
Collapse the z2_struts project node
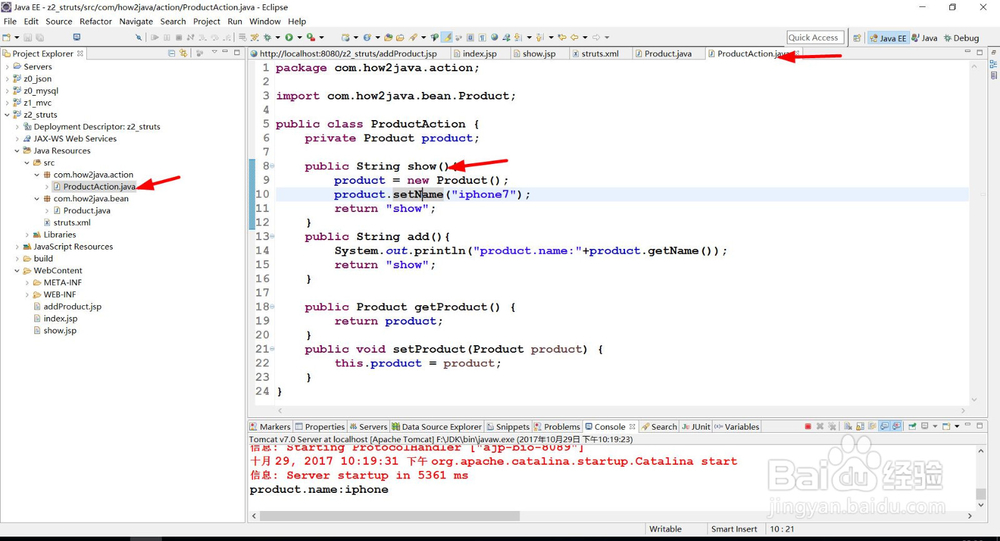coord(7,115)
